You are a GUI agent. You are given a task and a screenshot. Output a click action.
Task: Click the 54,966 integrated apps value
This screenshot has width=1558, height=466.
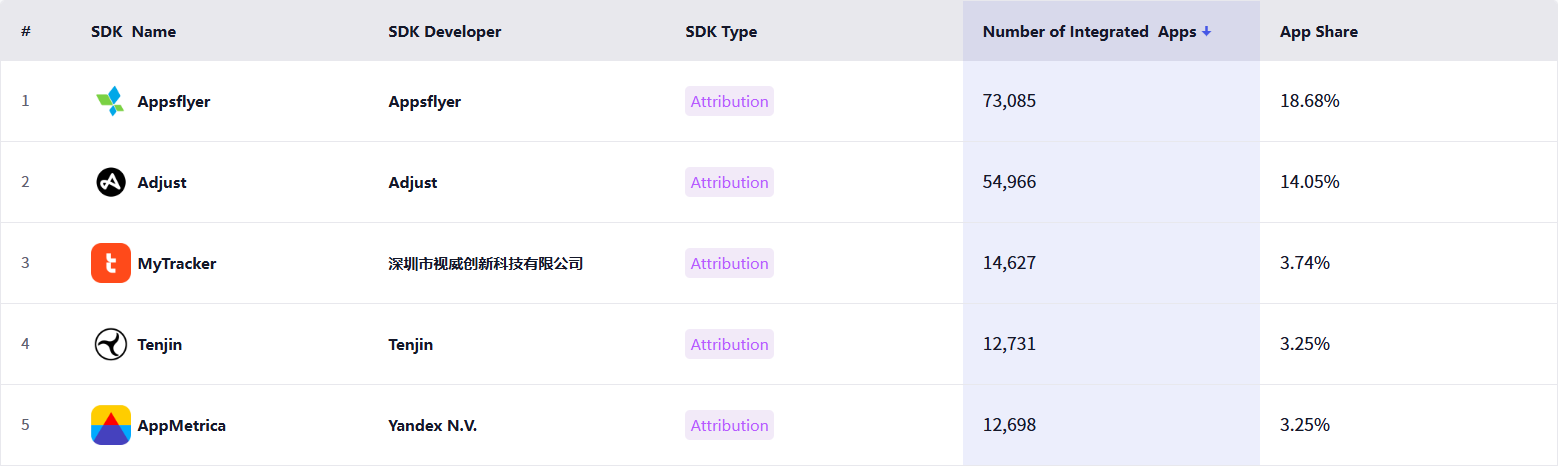tap(1010, 182)
